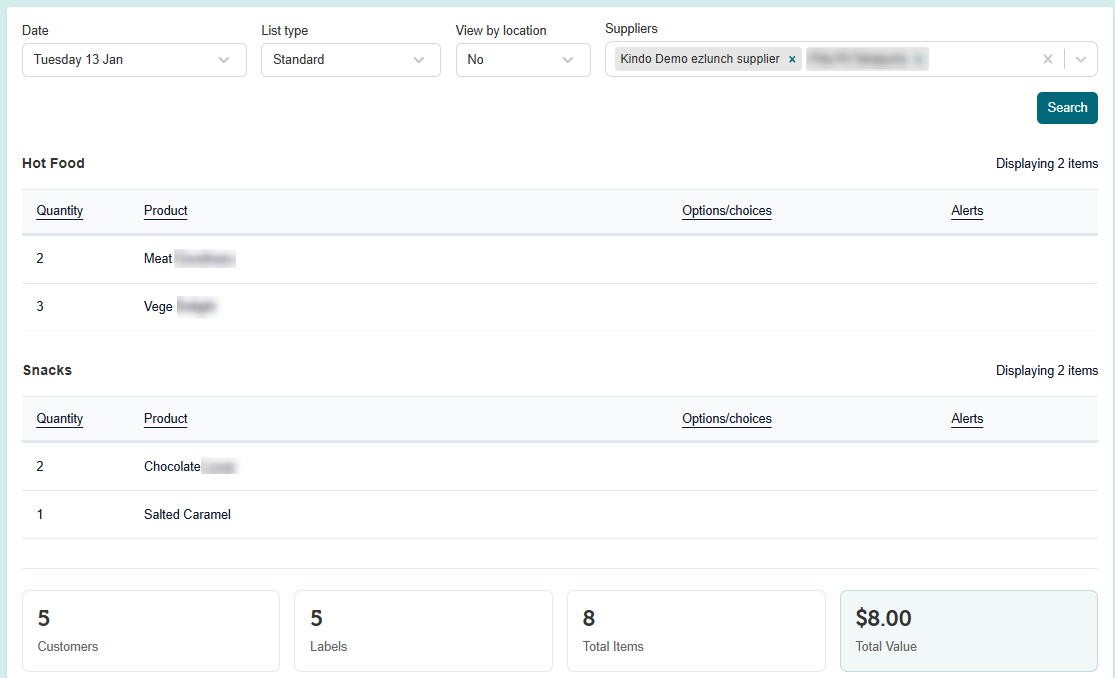Open the Date dropdown
The width and height of the screenshot is (1115, 678).
pyautogui.click(x=134, y=60)
